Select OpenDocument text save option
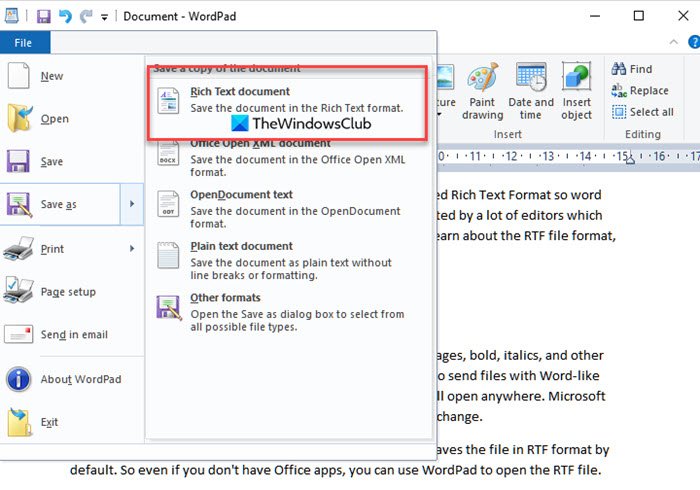Screen dimensions: 700x490 point(289,209)
